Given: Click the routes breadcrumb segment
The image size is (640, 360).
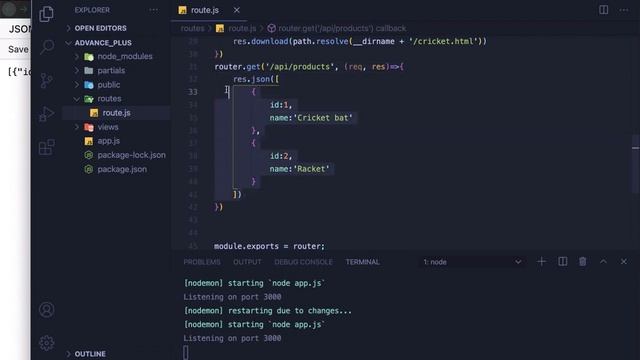Looking at the screenshot, I should tap(192, 28).
